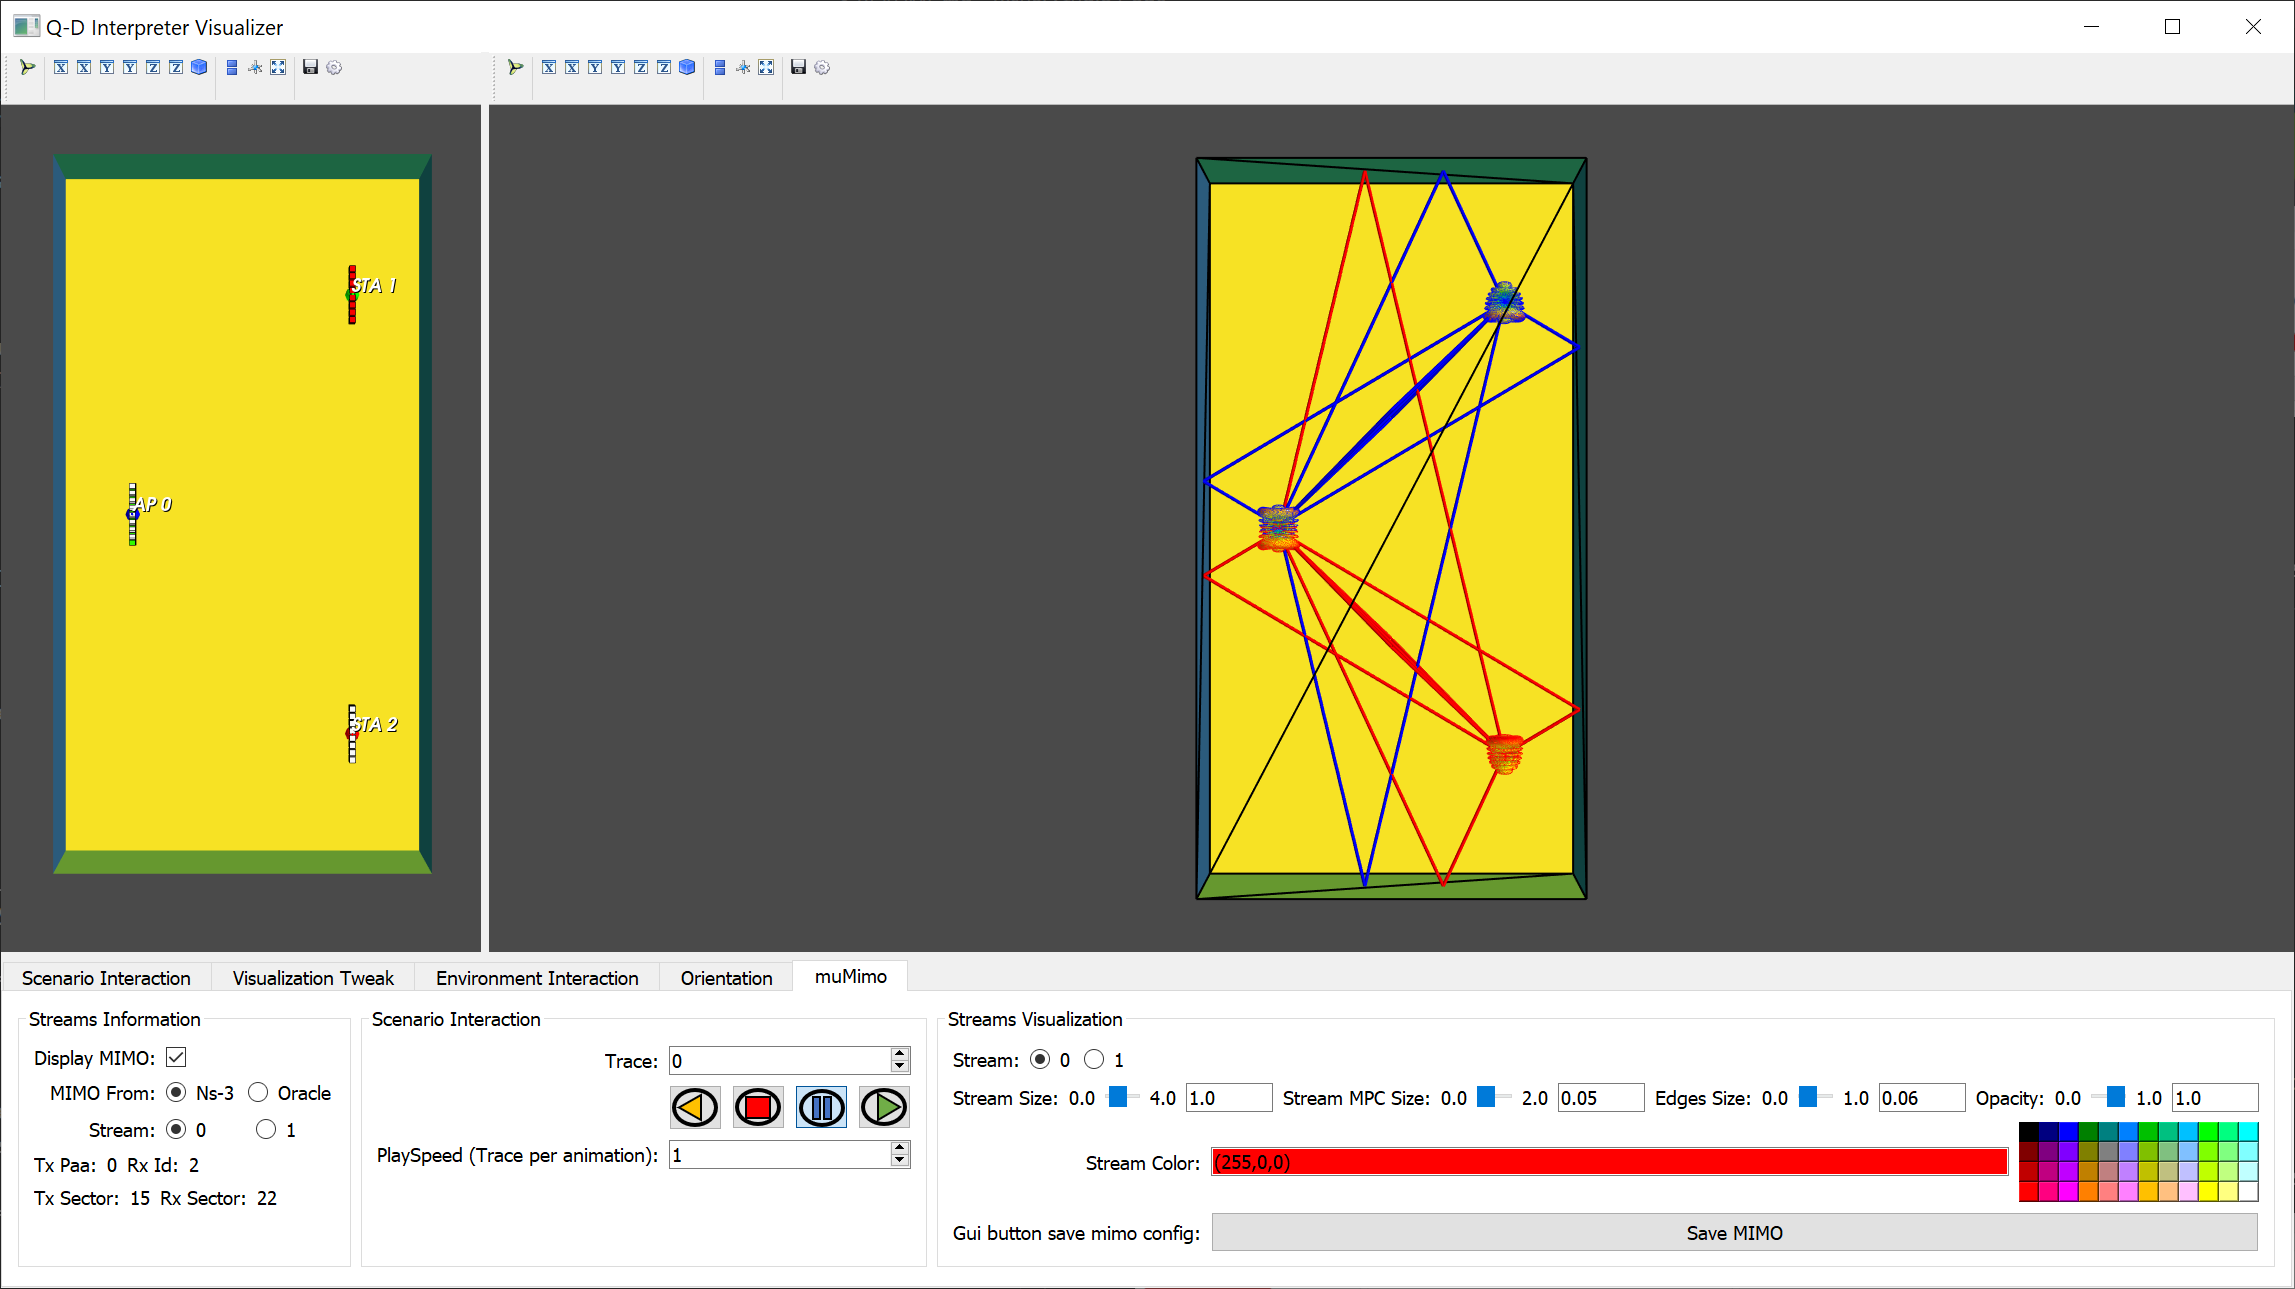Uncheck the Display MIMO checkbox
The image size is (2295, 1289).
[176, 1057]
